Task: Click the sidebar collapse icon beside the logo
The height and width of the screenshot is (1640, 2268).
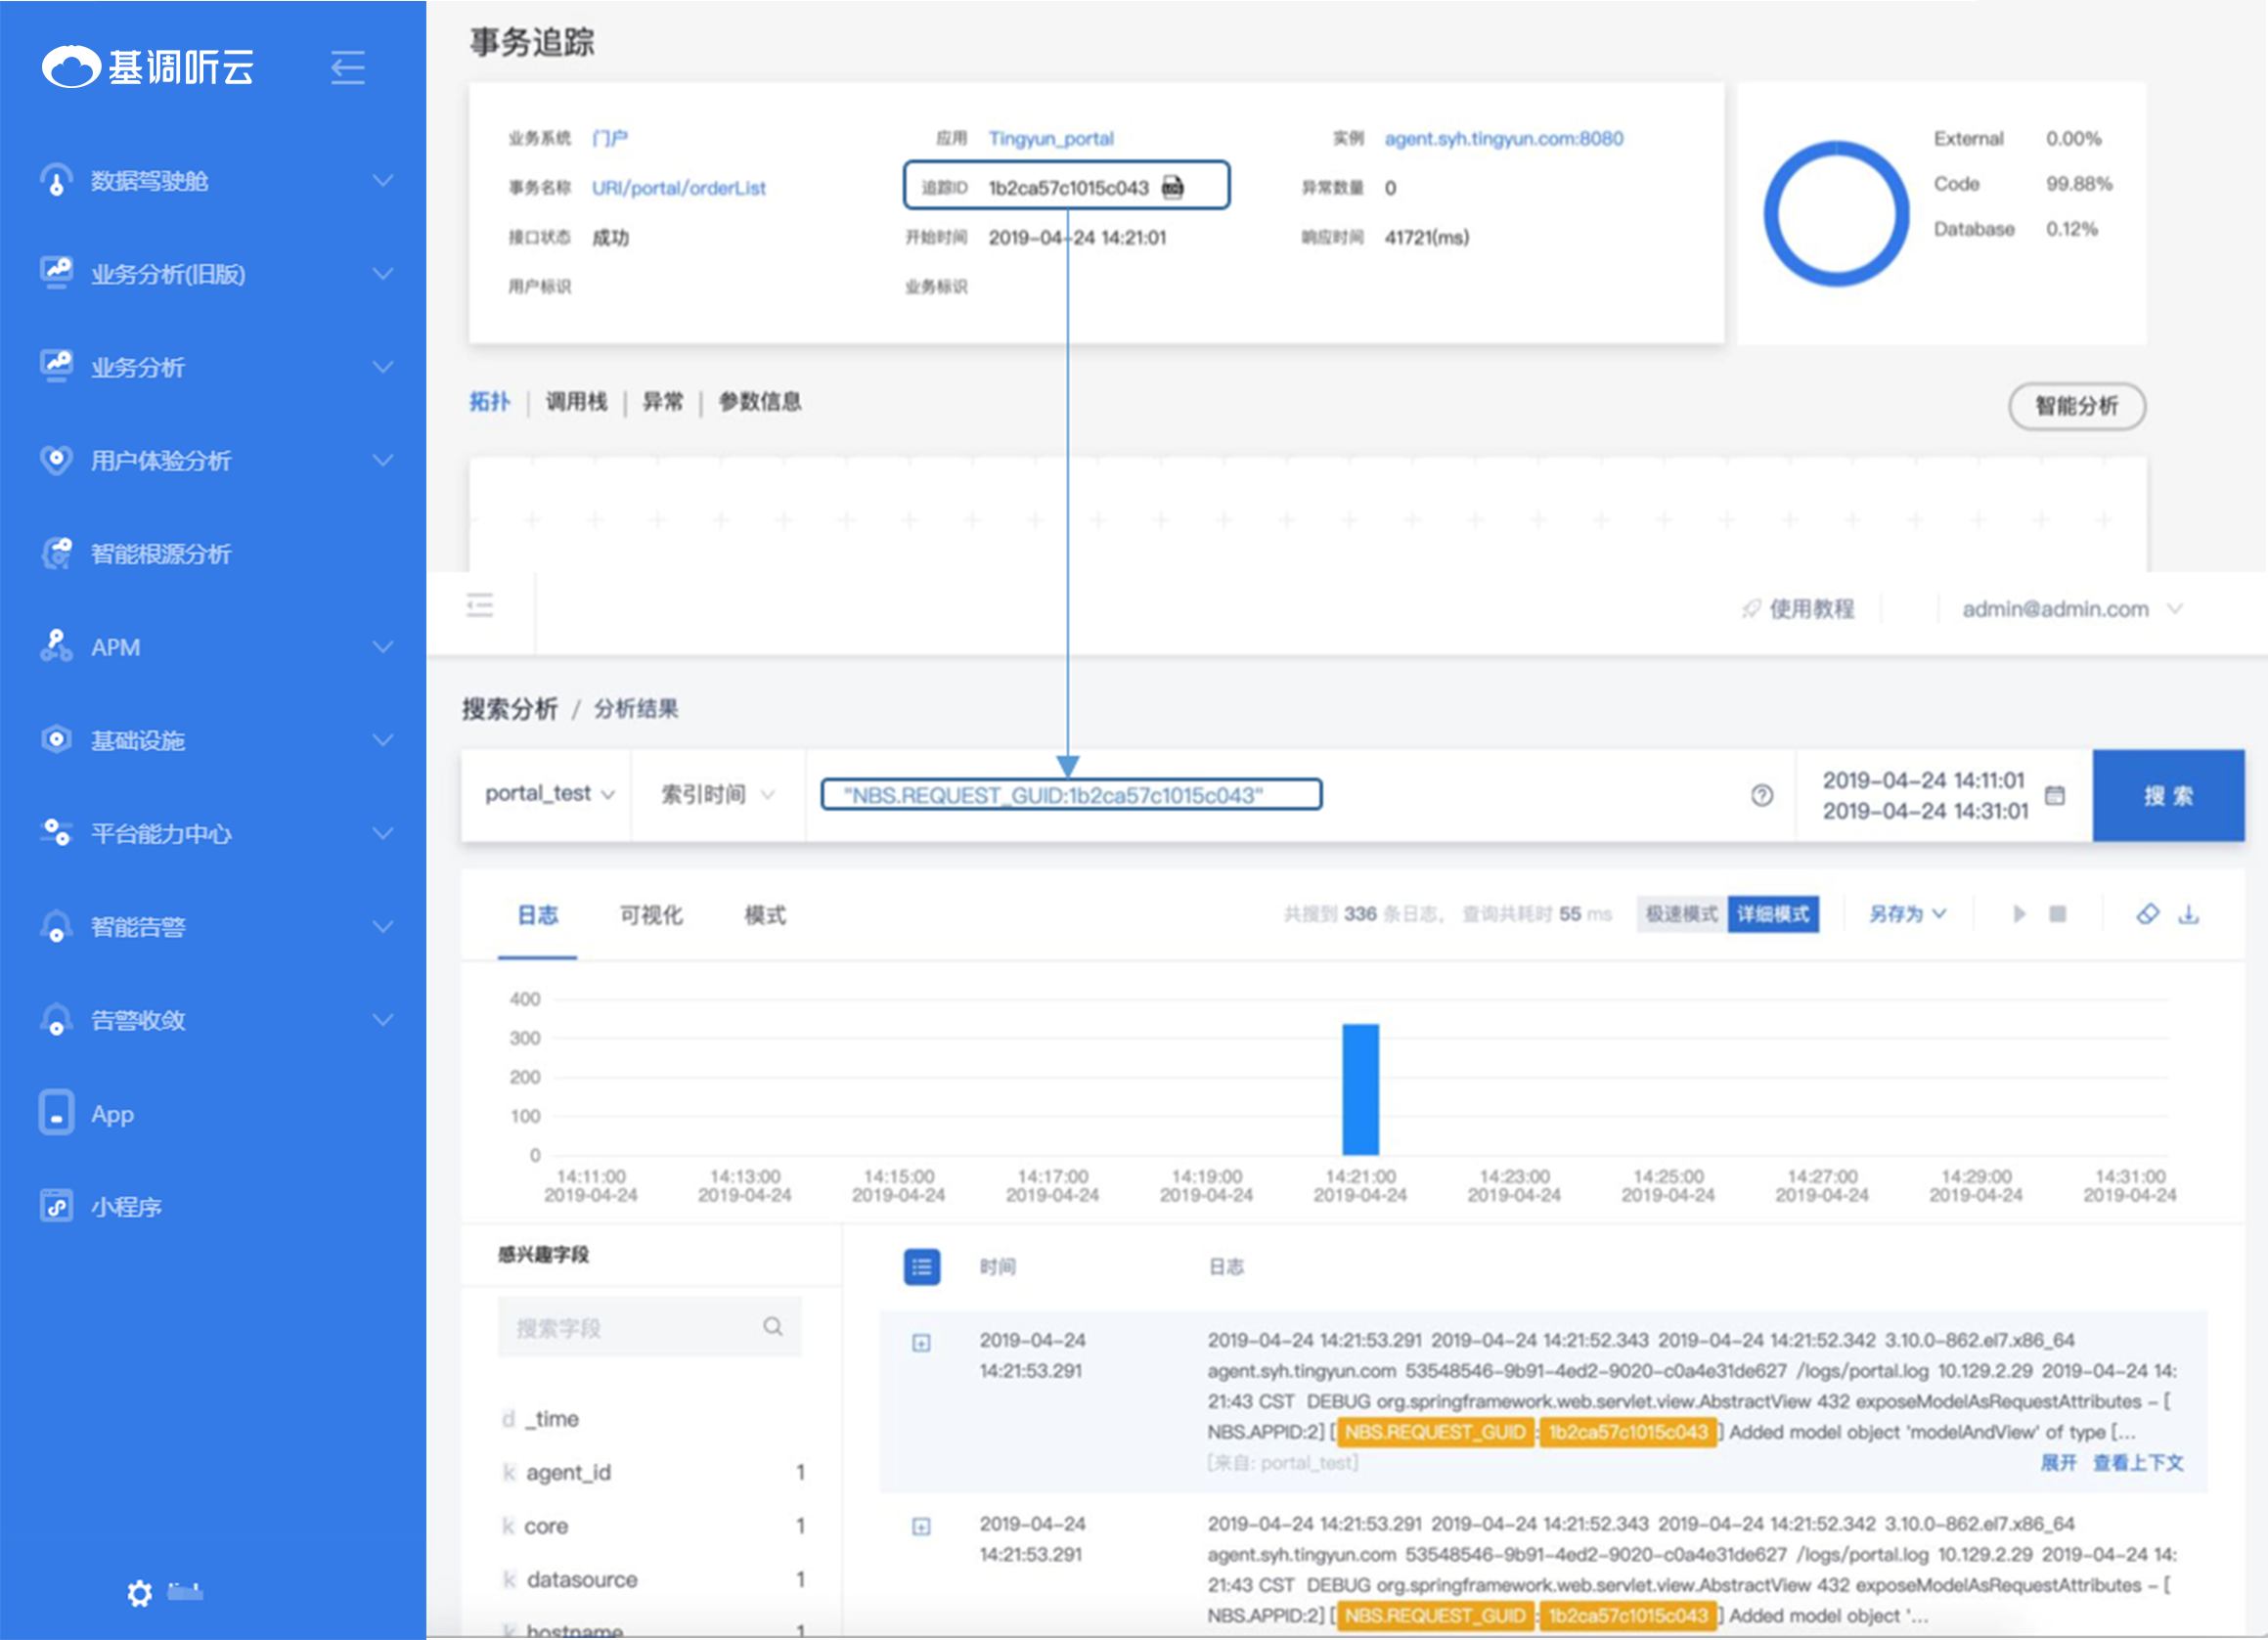Action: tap(347, 68)
